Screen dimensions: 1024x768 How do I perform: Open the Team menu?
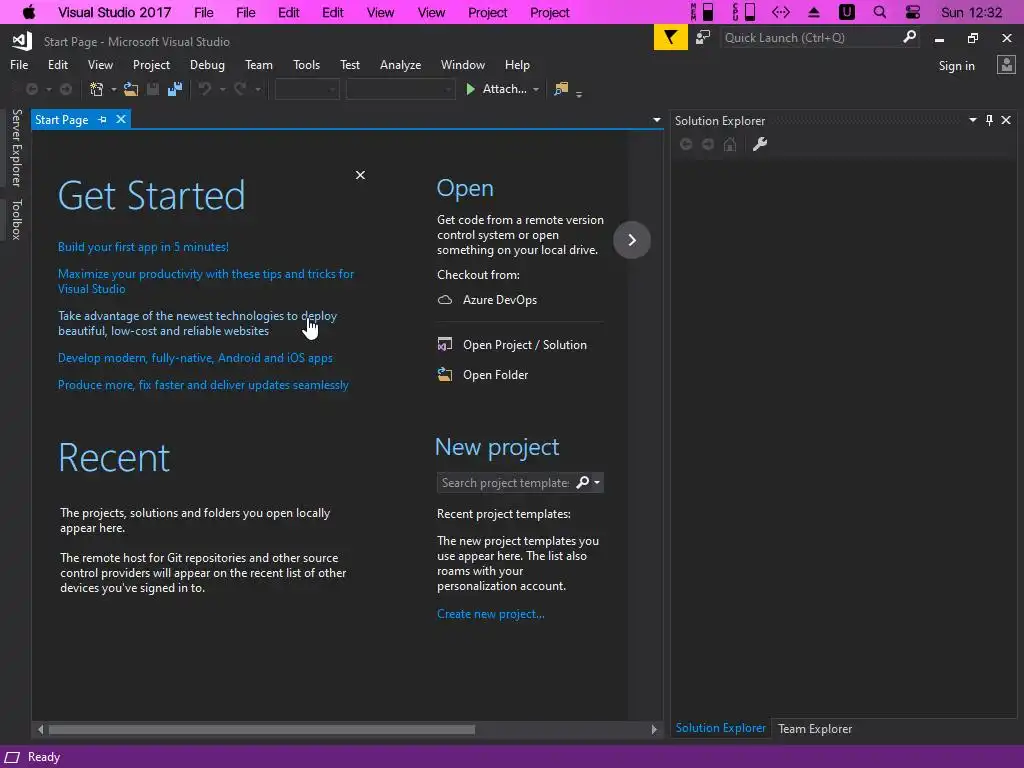pyautogui.click(x=259, y=65)
